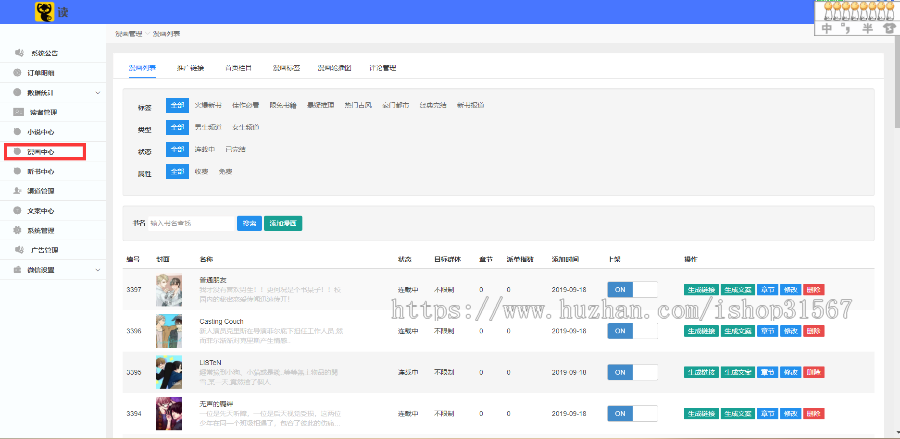Filter attribute by 收费
The image size is (900, 439).
tap(201, 172)
